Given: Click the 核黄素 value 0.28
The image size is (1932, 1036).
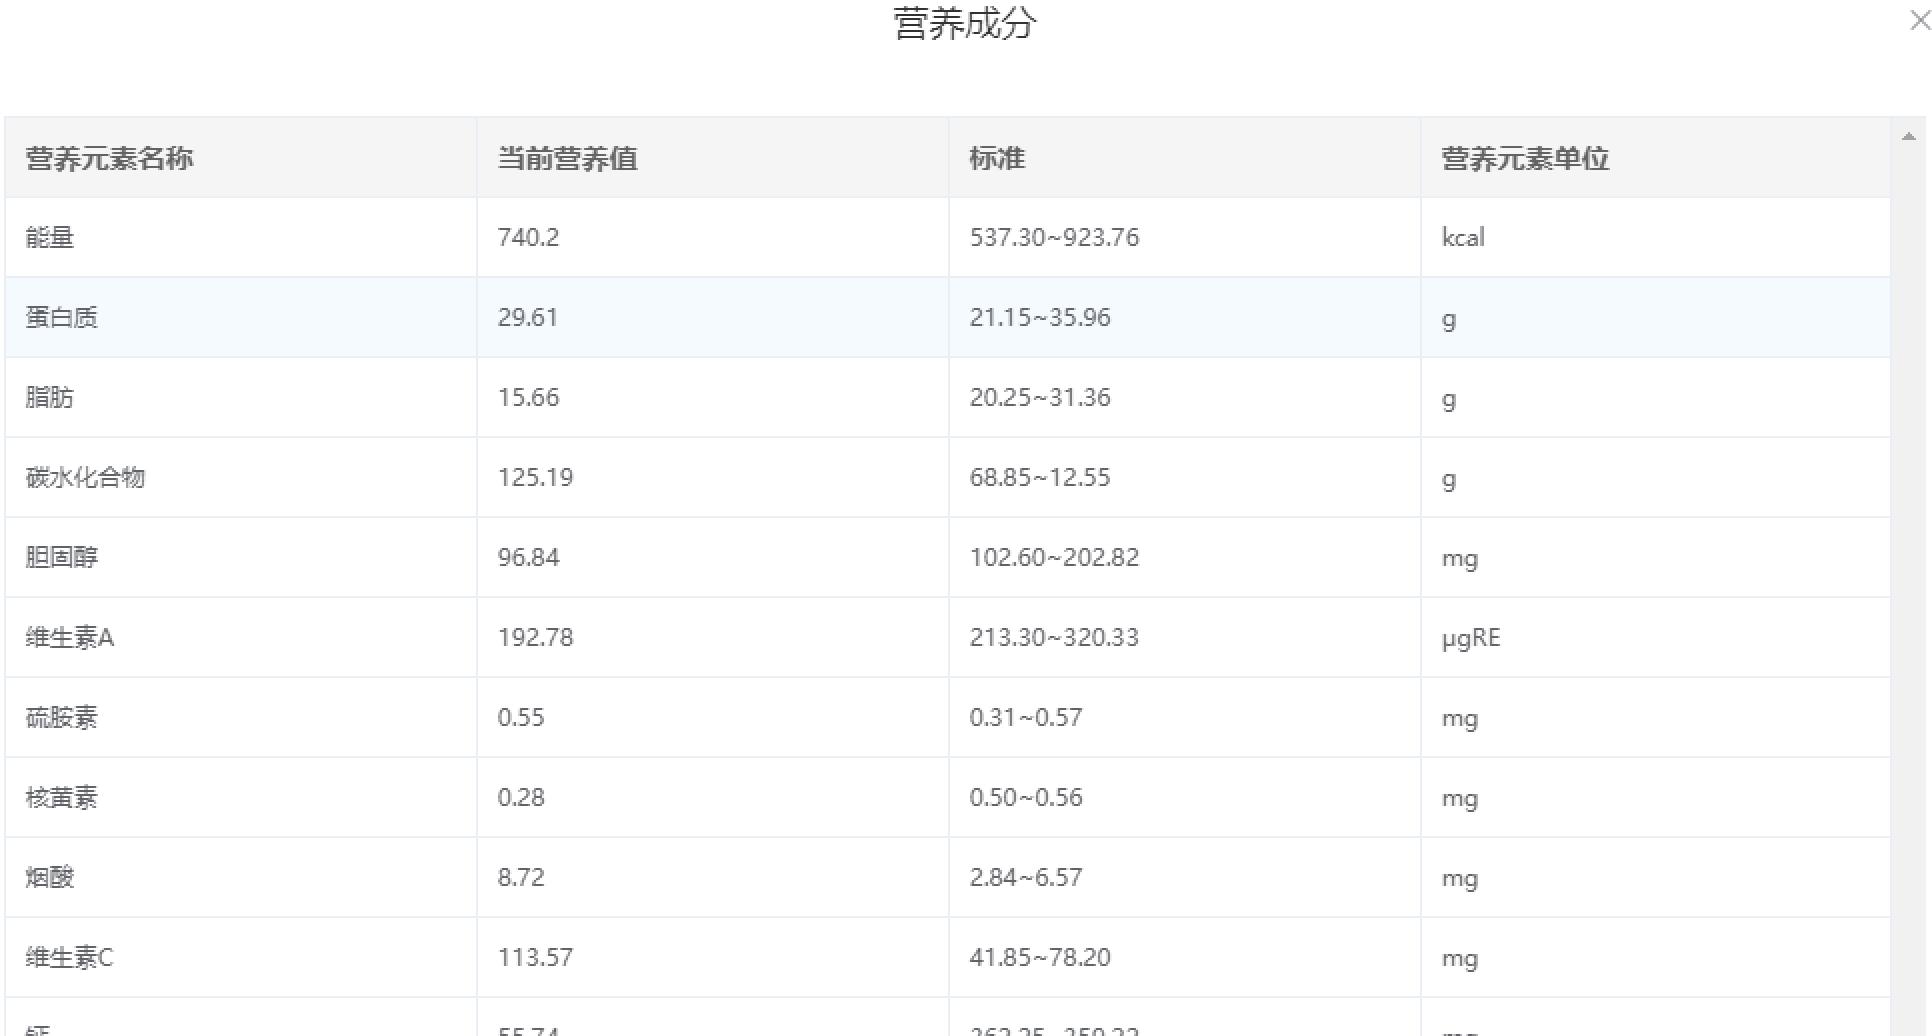Looking at the screenshot, I should coord(521,798).
